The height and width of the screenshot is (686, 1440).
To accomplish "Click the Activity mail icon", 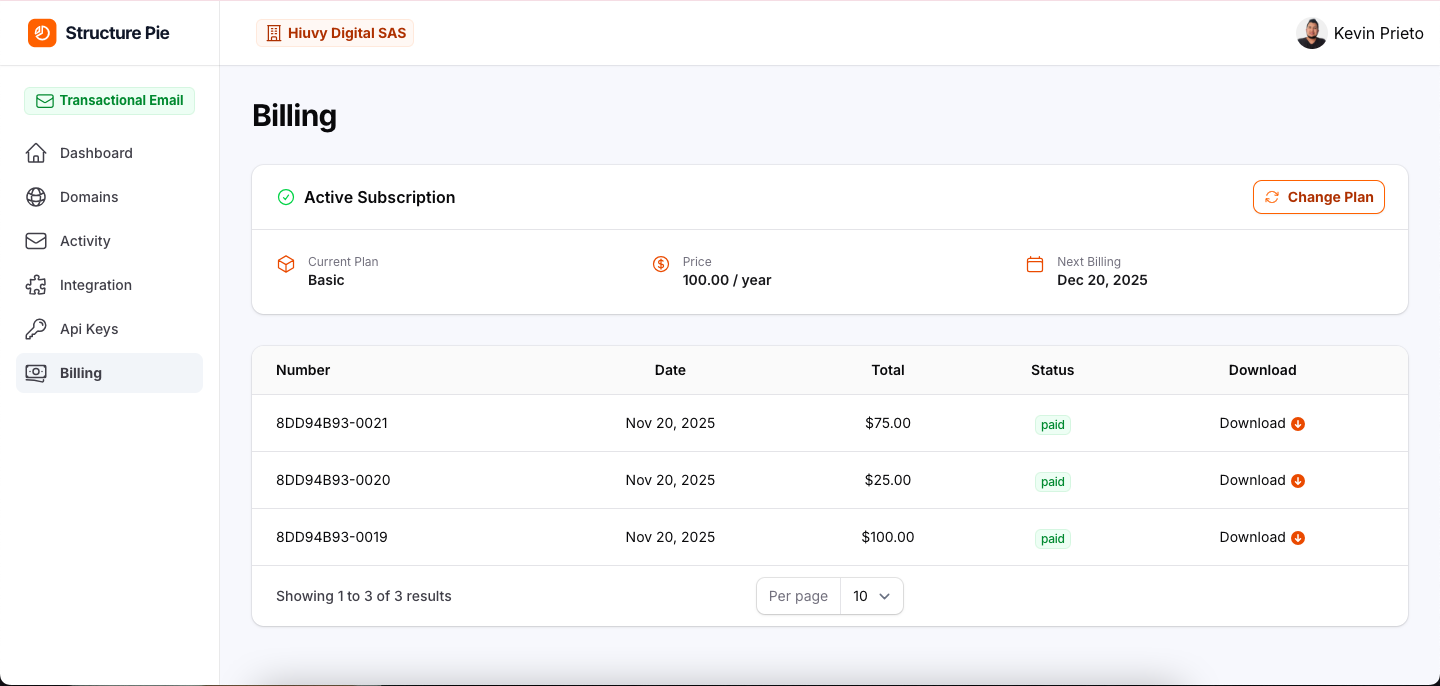I will pyautogui.click(x=36, y=241).
